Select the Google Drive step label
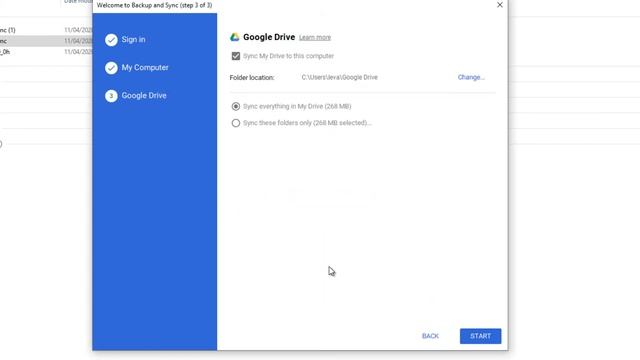Image resolution: width=640 pixels, height=360 pixels. 144,96
